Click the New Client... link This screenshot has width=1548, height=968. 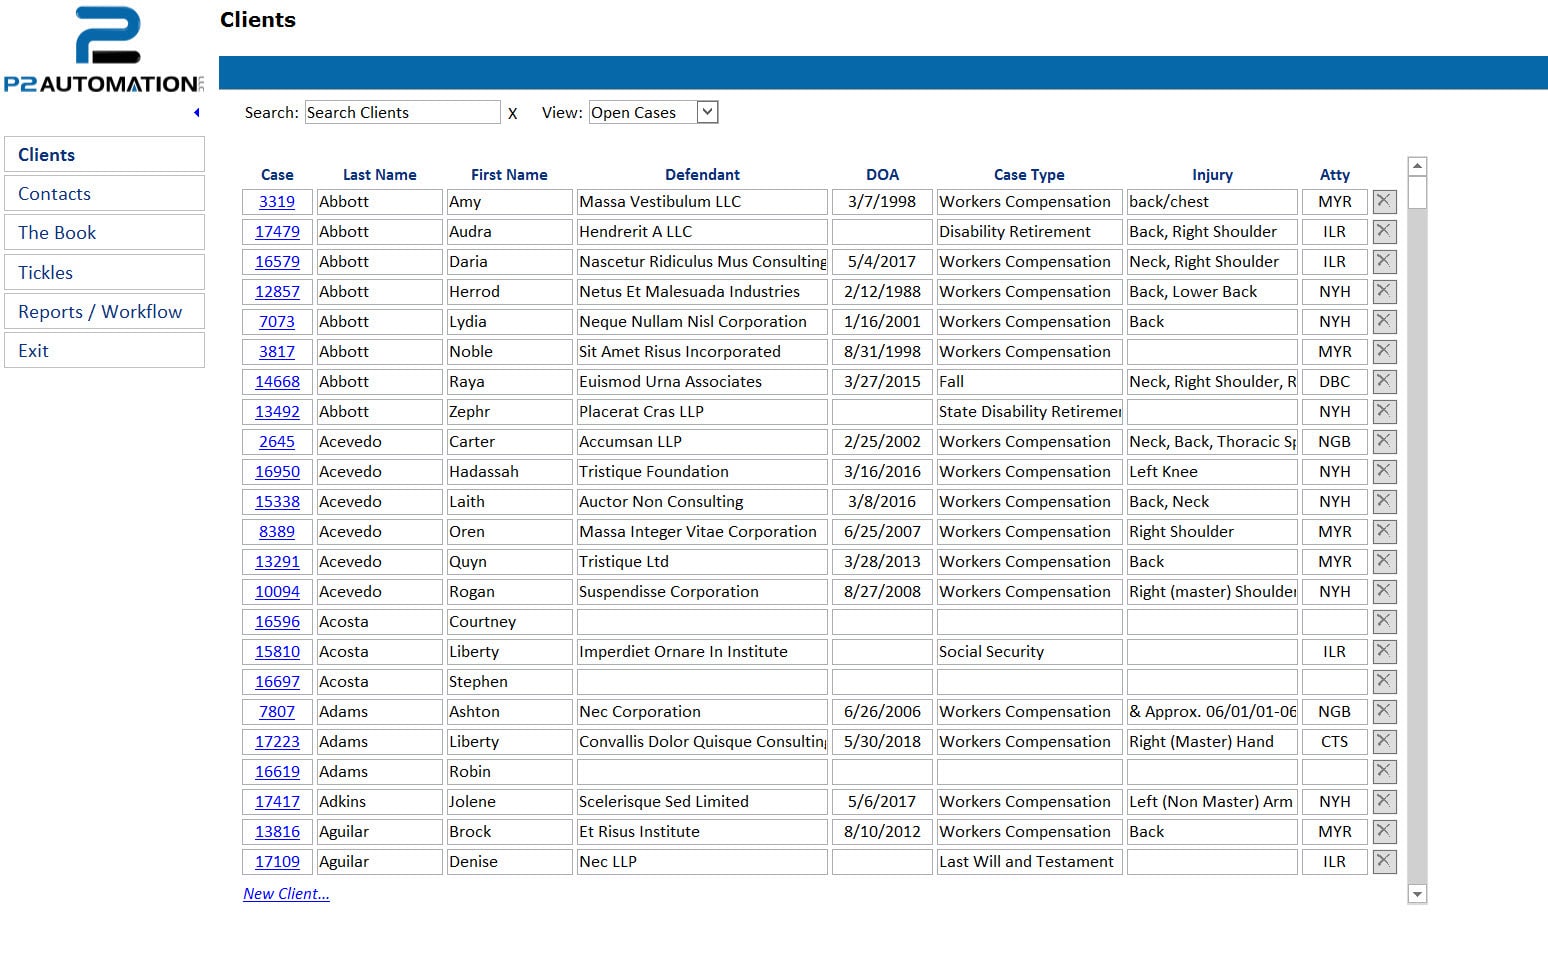click(x=286, y=894)
